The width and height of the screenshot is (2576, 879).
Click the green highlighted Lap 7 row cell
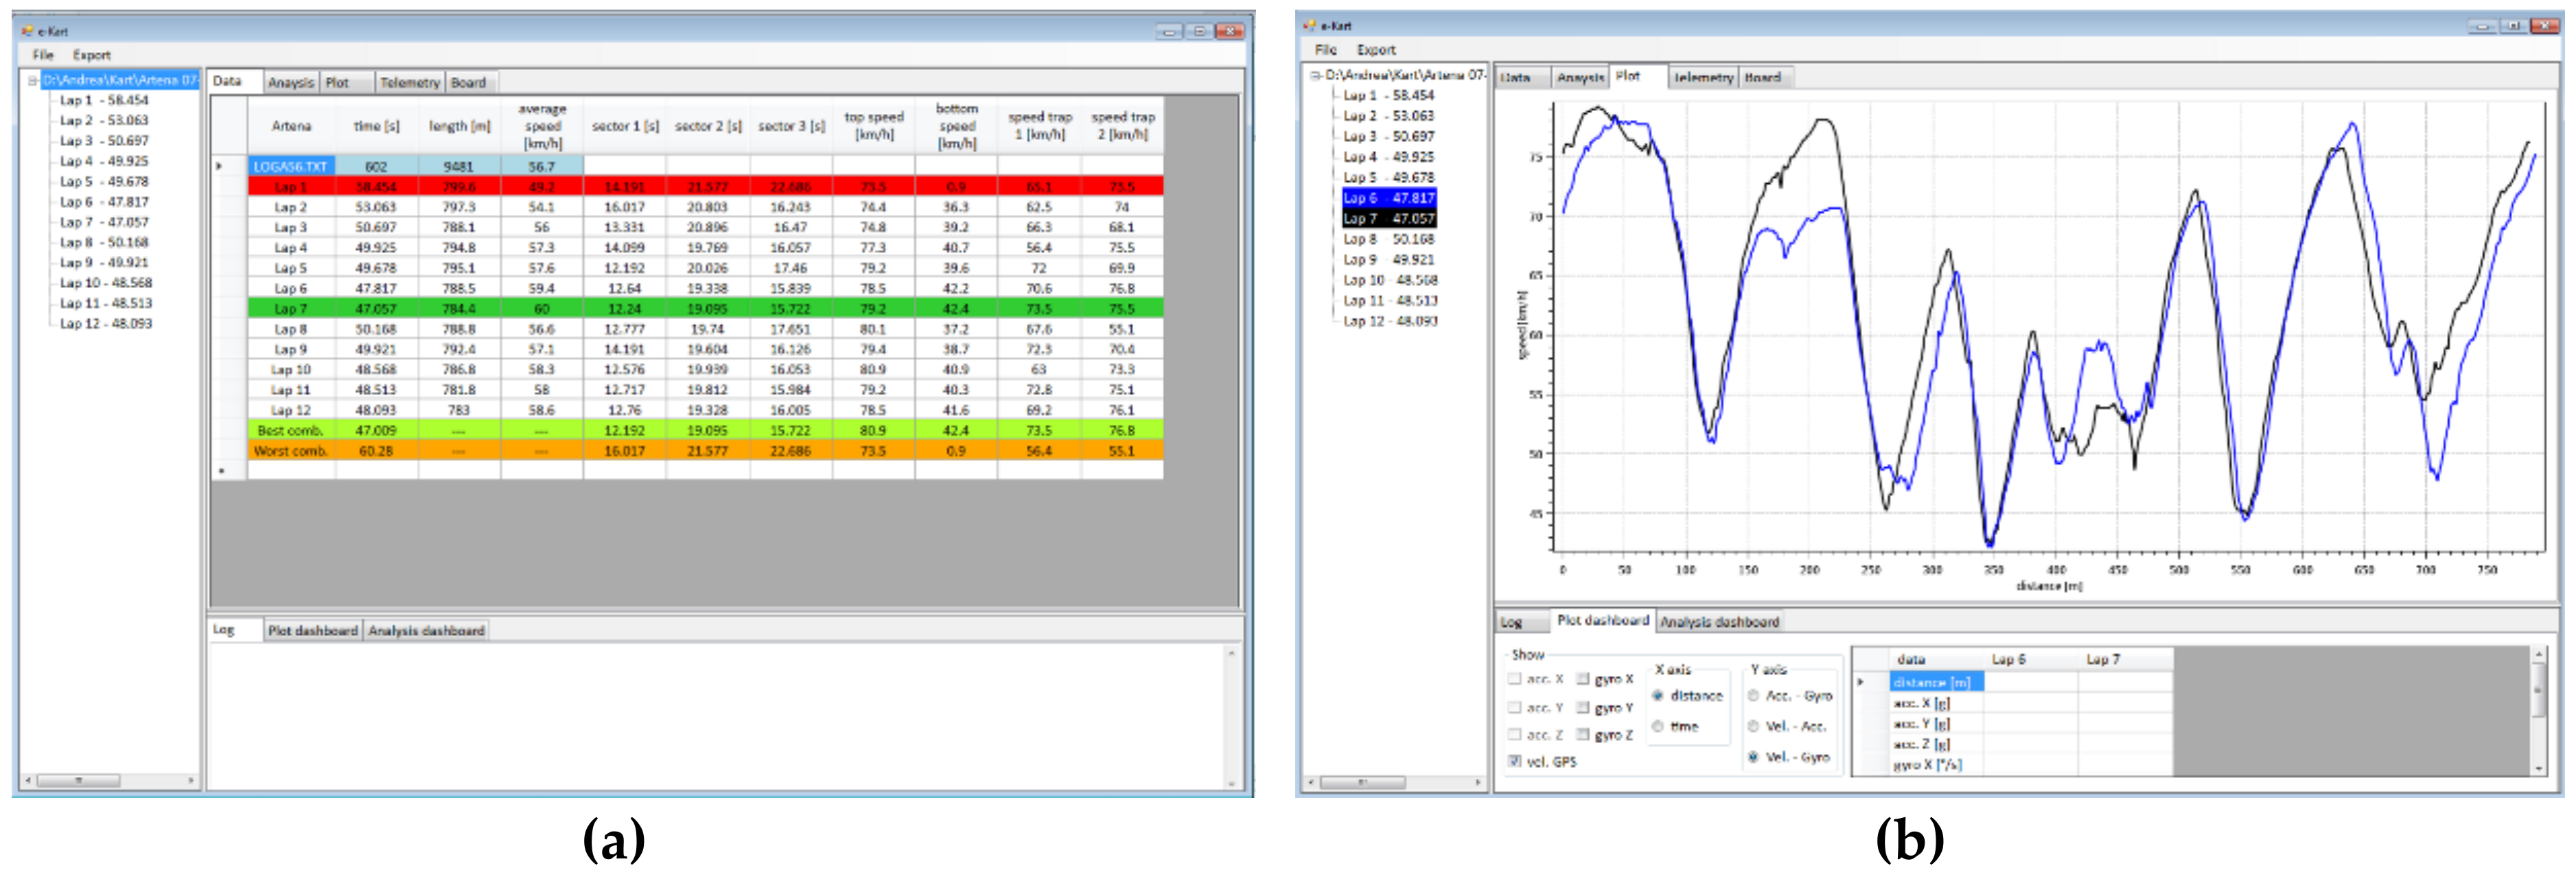pos(291,309)
